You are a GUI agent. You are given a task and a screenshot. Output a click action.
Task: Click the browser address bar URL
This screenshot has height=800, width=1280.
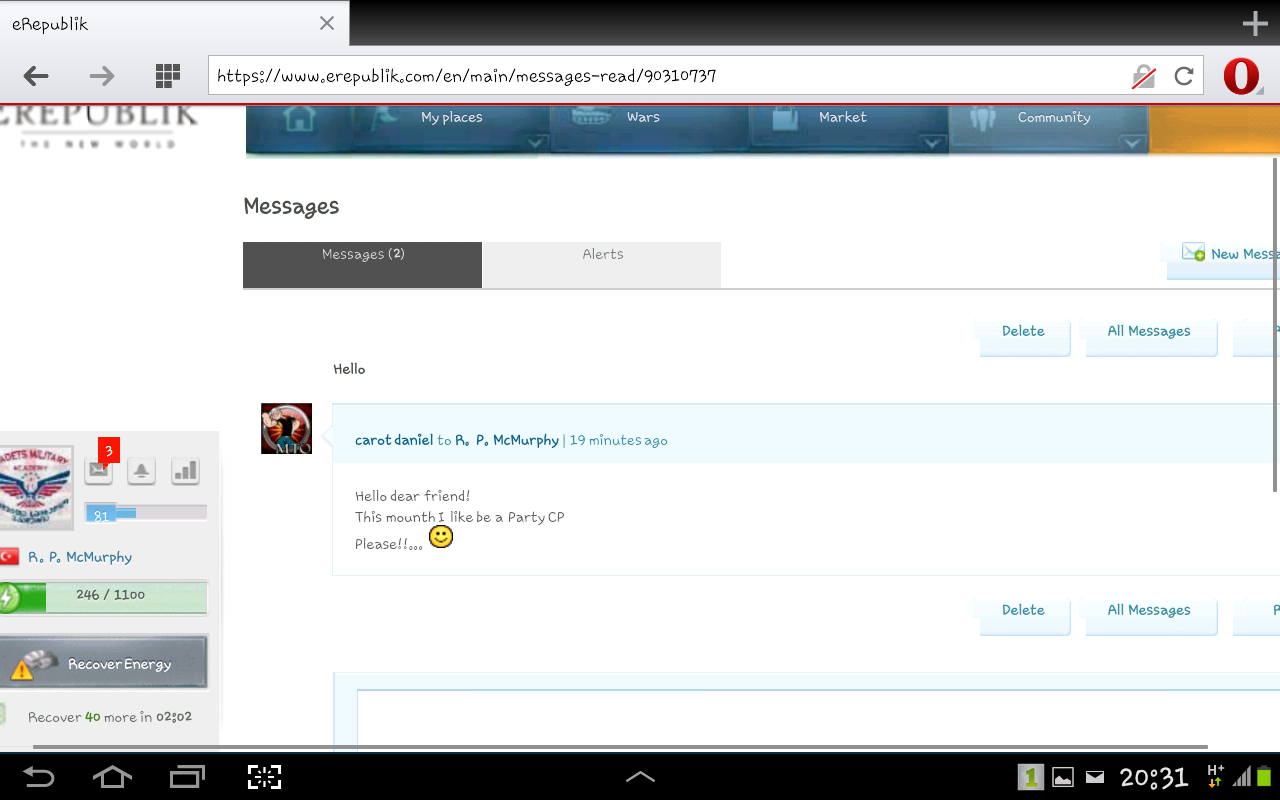(x=665, y=76)
